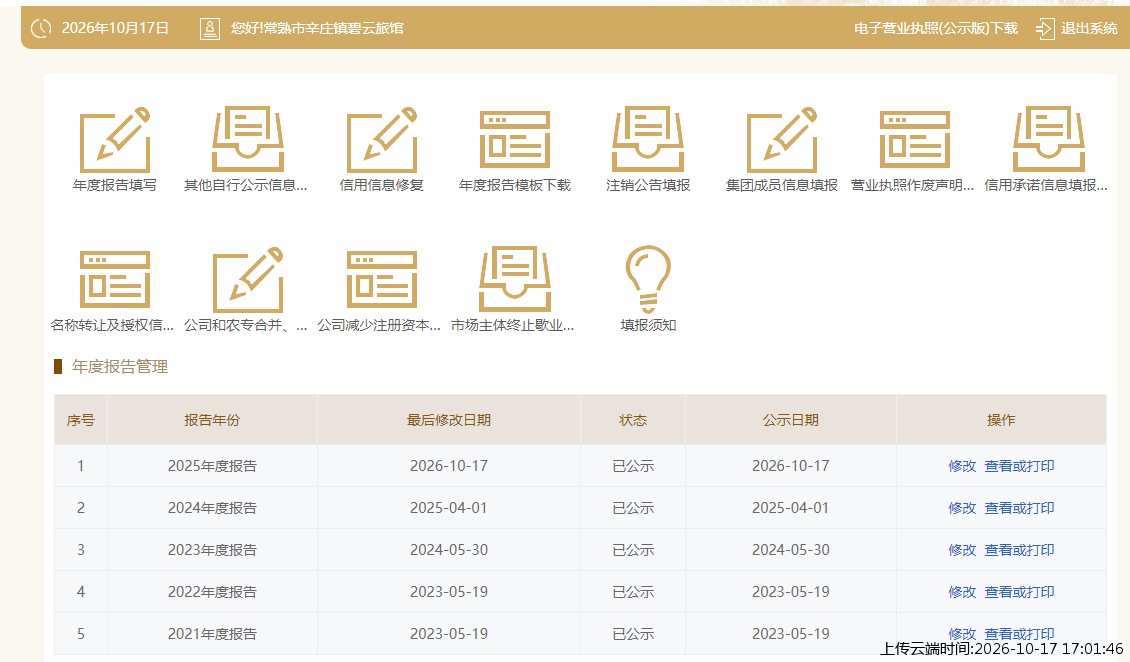This screenshot has width=1130, height=662.
Task: Click the 状态 column header
Action: click(633, 420)
